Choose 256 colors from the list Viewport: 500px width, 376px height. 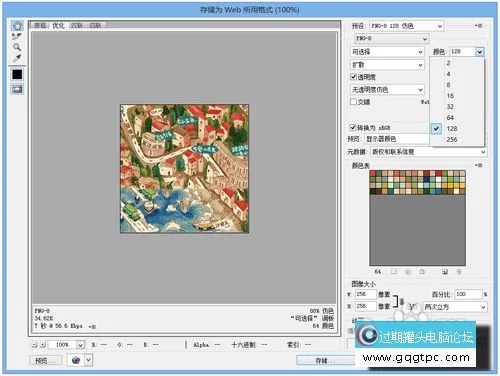457,139
